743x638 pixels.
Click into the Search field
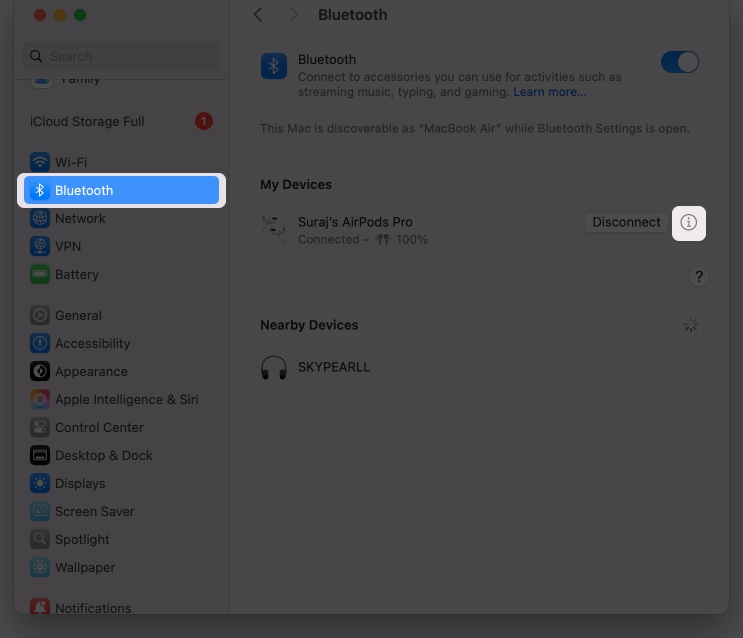pos(122,56)
